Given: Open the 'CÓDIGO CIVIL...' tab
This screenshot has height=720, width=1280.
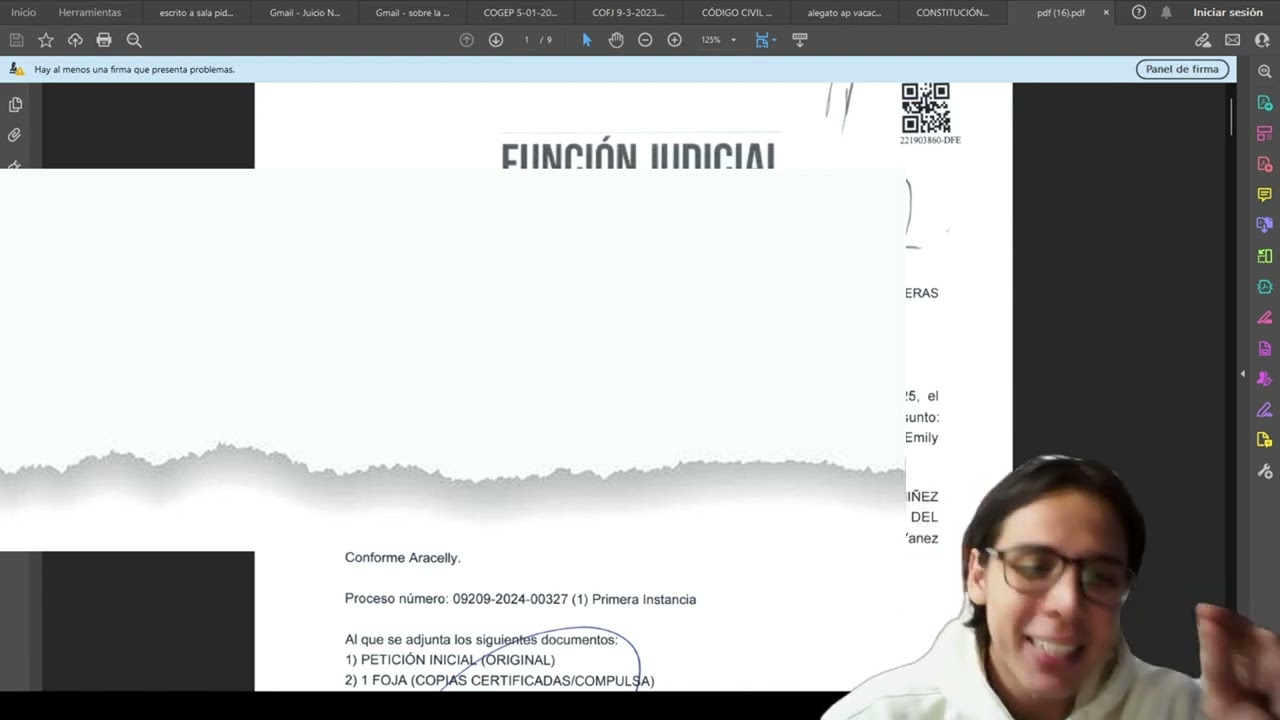Looking at the screenshot, I should pyautogui.click(x=737, y=13).
